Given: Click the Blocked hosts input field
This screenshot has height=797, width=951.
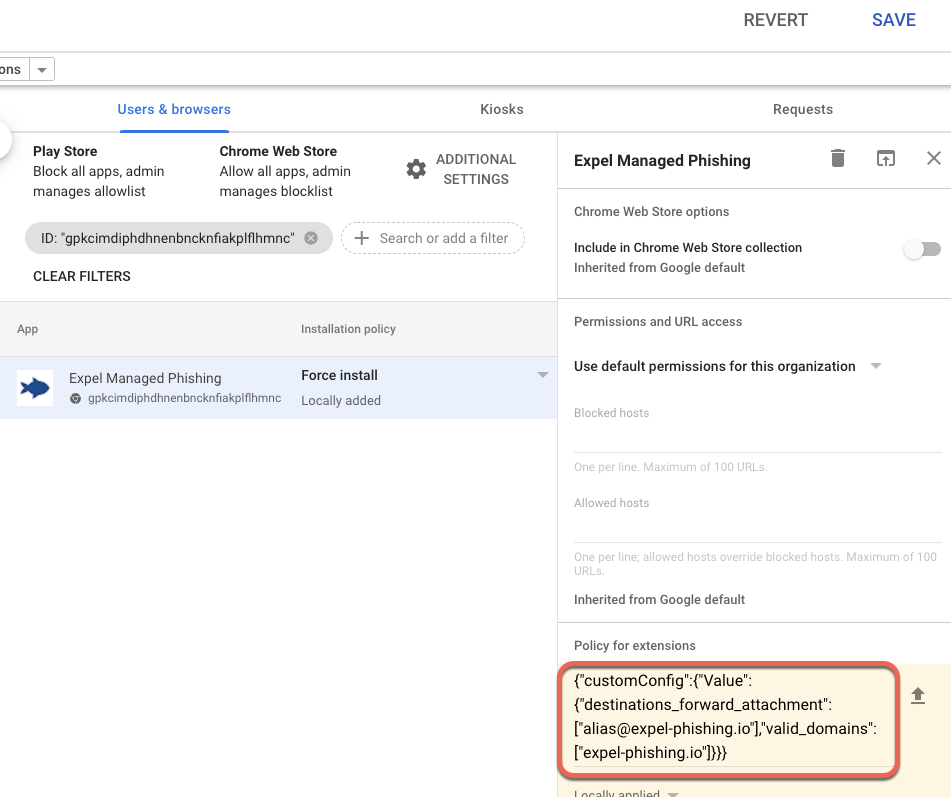Looking at the screenshot, I should pyautogui.click(x=758, y=438).
